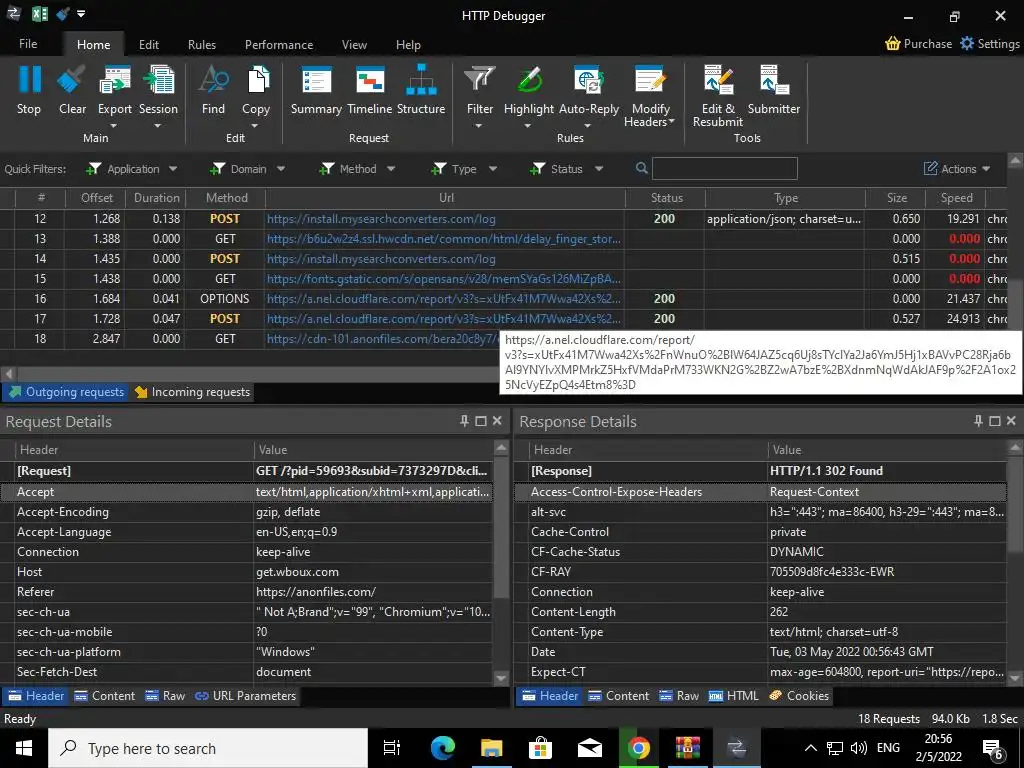Maximize the Response Details panel
This screenshot has height=768, width=1024.
[x=995, y=421]
